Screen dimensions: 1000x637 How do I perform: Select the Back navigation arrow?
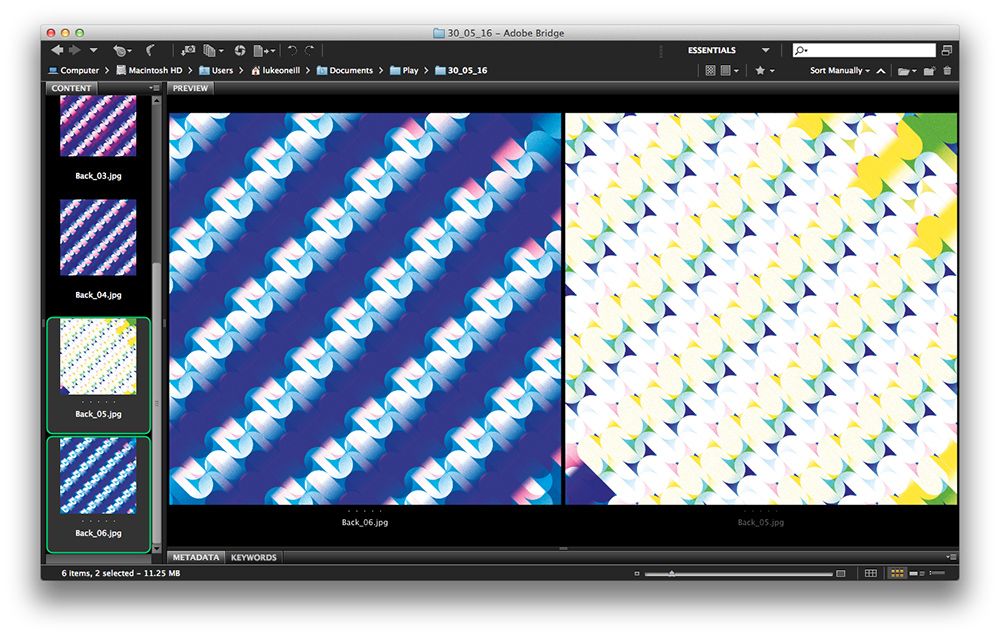[58, 49]
